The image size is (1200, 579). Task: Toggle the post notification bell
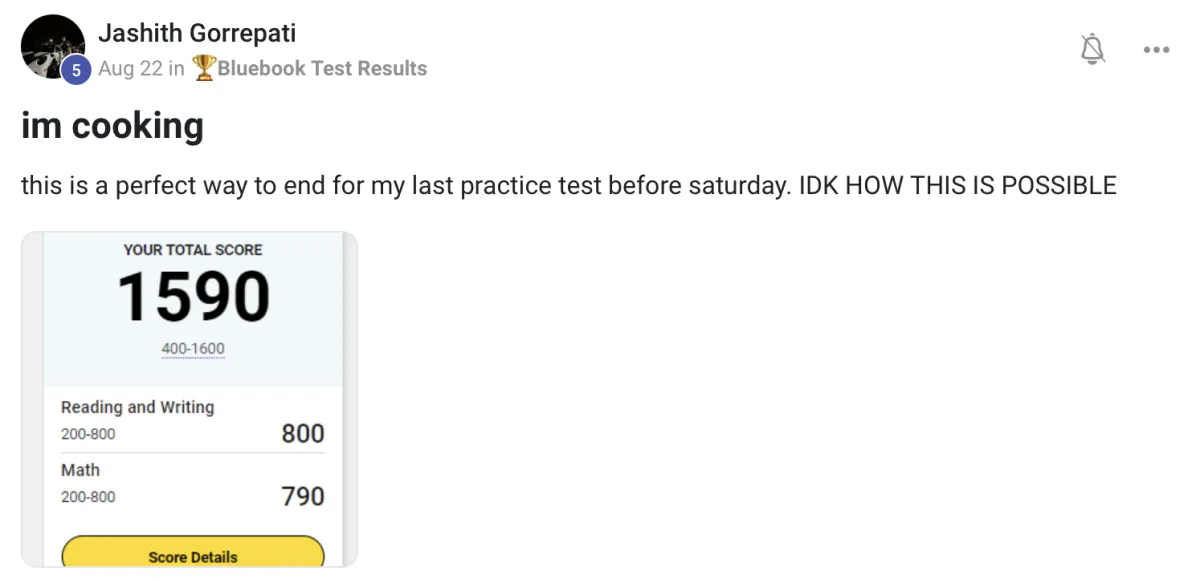click(1093, 49)
